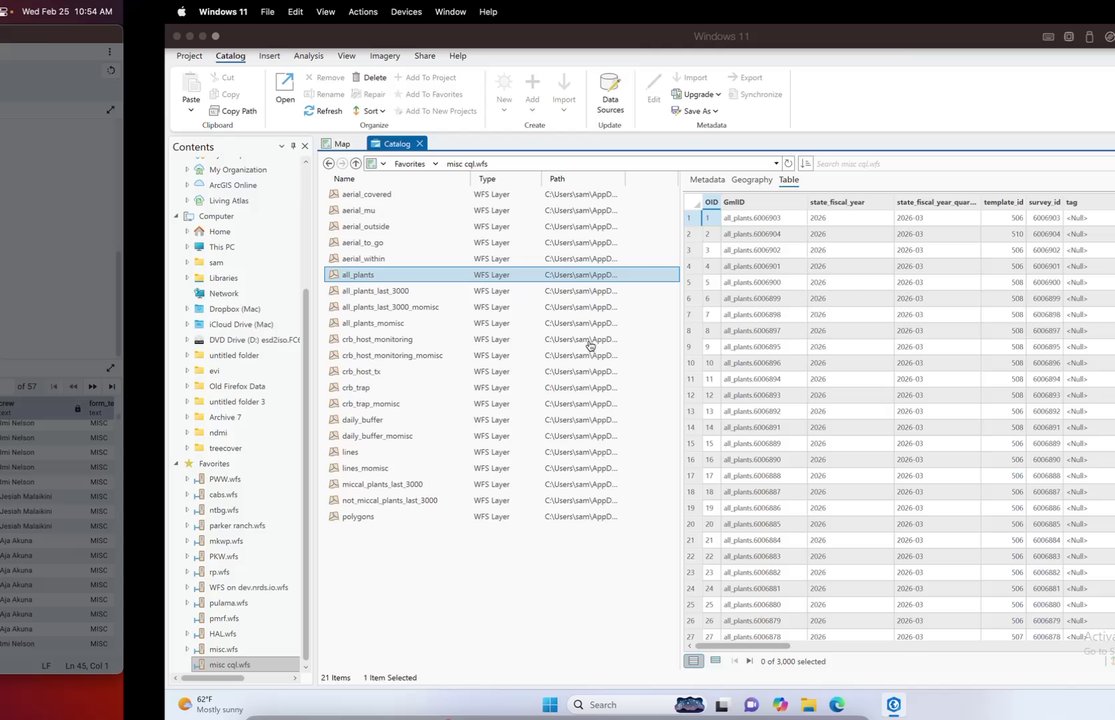Click the metadata Import tool
This screenshot has width=1115, height=720.
coord(688,77)
